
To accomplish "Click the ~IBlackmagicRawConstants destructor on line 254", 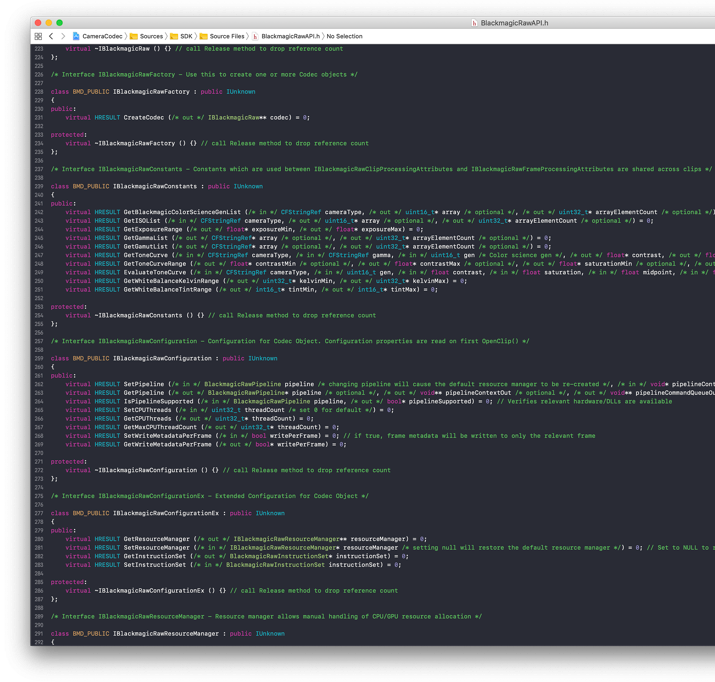I will [x=138, y=315].
